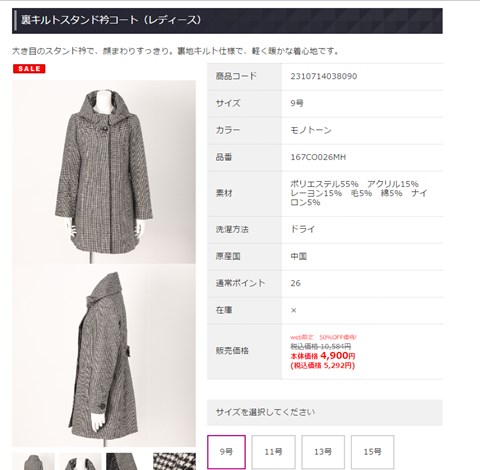Select size 11号 button
This screenshot has height=470, width=480.
(273, 452)
